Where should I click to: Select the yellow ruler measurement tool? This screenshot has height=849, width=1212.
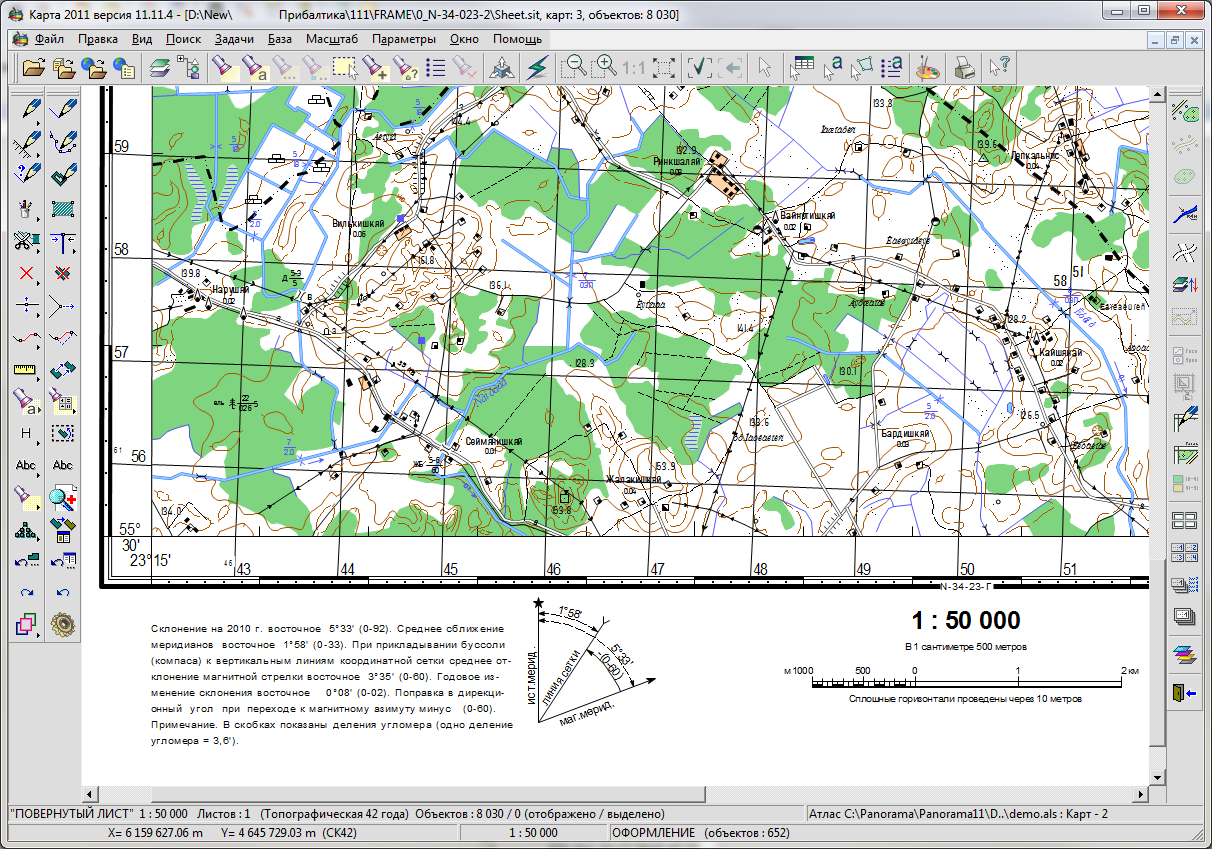pos(26,369)
